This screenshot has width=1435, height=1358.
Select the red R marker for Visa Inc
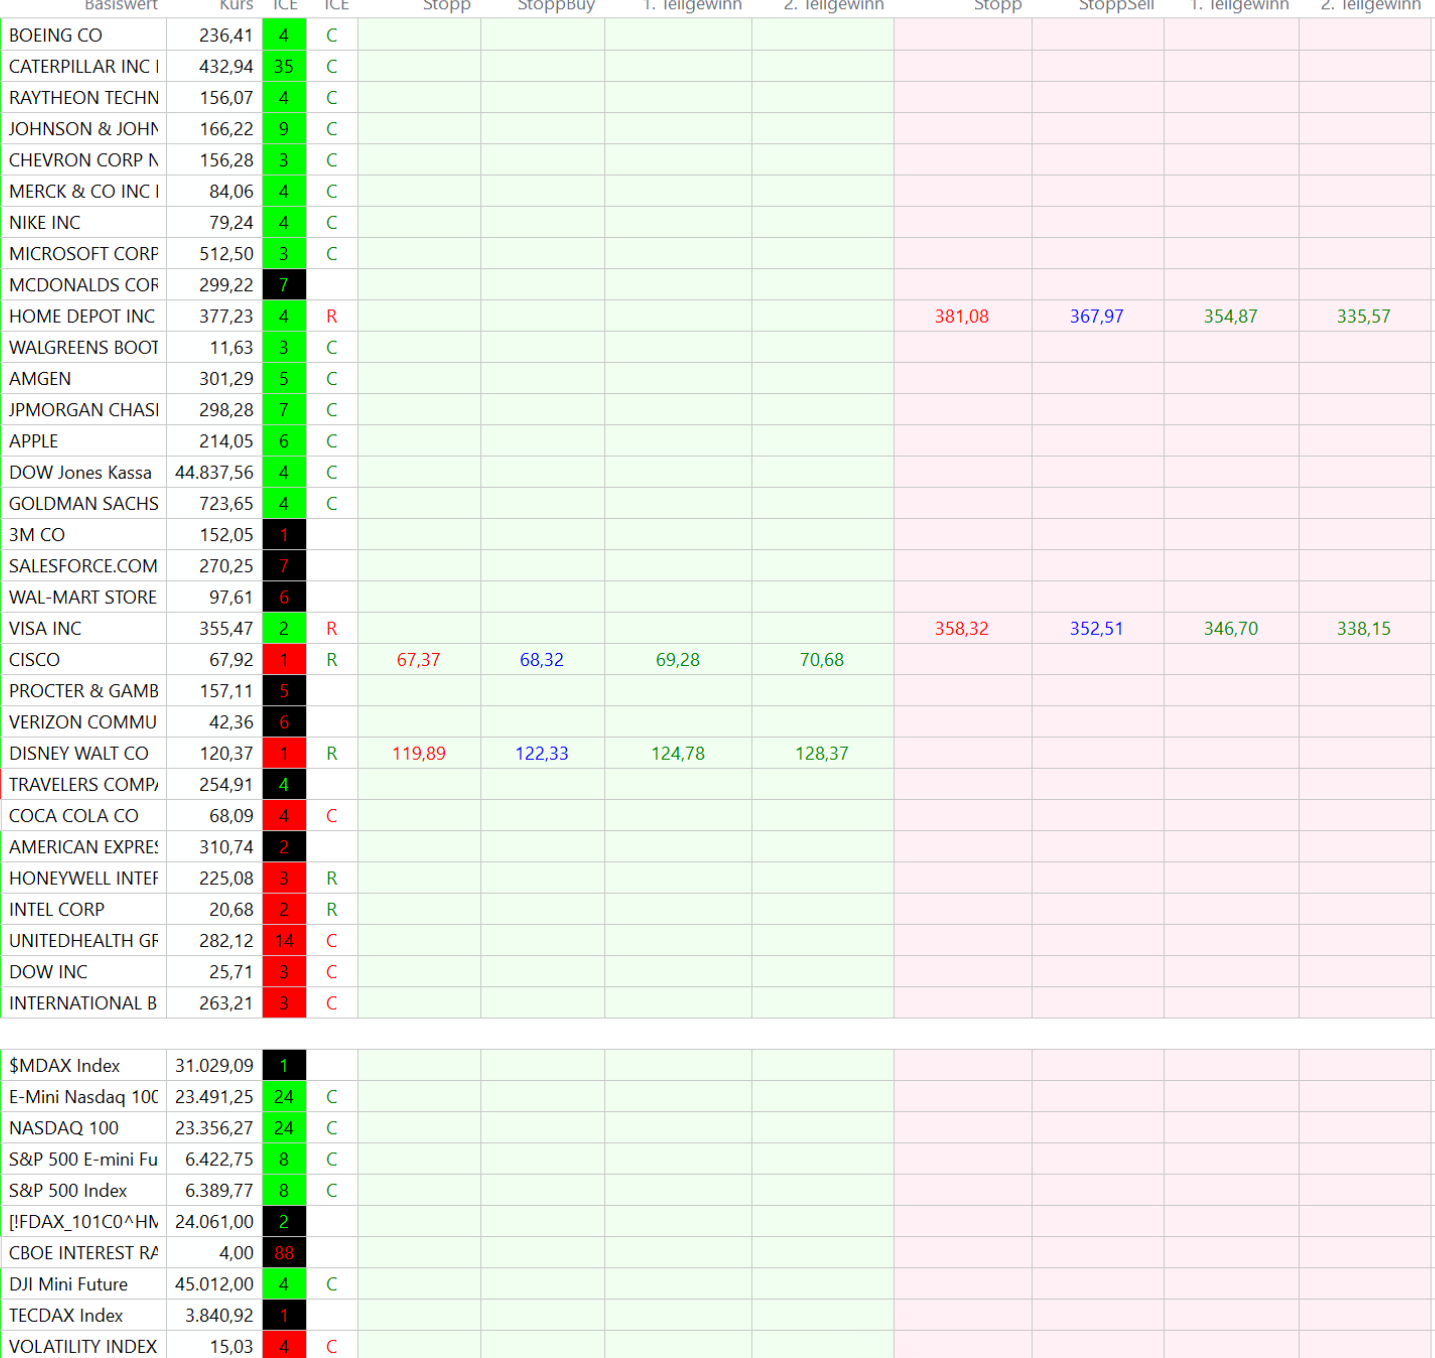[331, 628]
